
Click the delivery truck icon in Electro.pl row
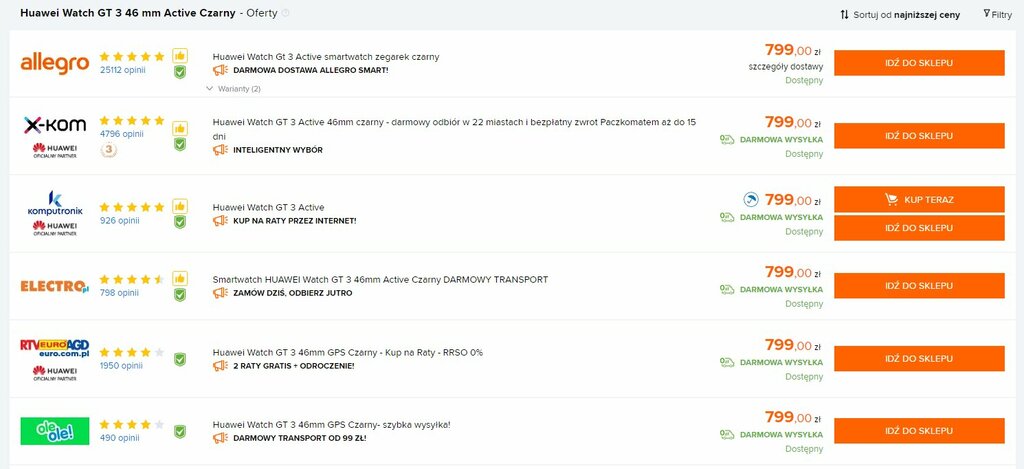tap(727, 289)
